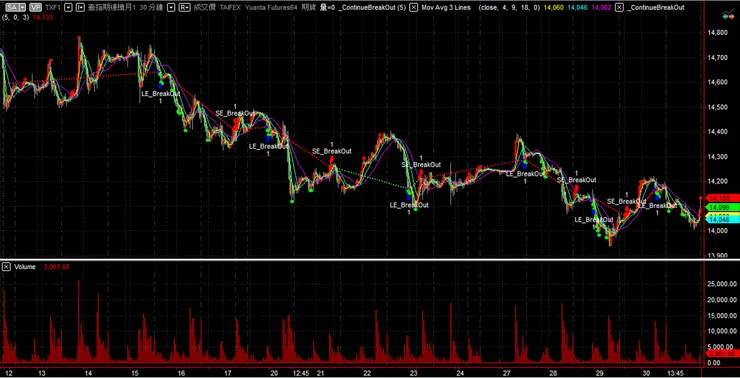Toggle the X box beside Volume
Screen dimensions: 740x378
coord(6,267)
